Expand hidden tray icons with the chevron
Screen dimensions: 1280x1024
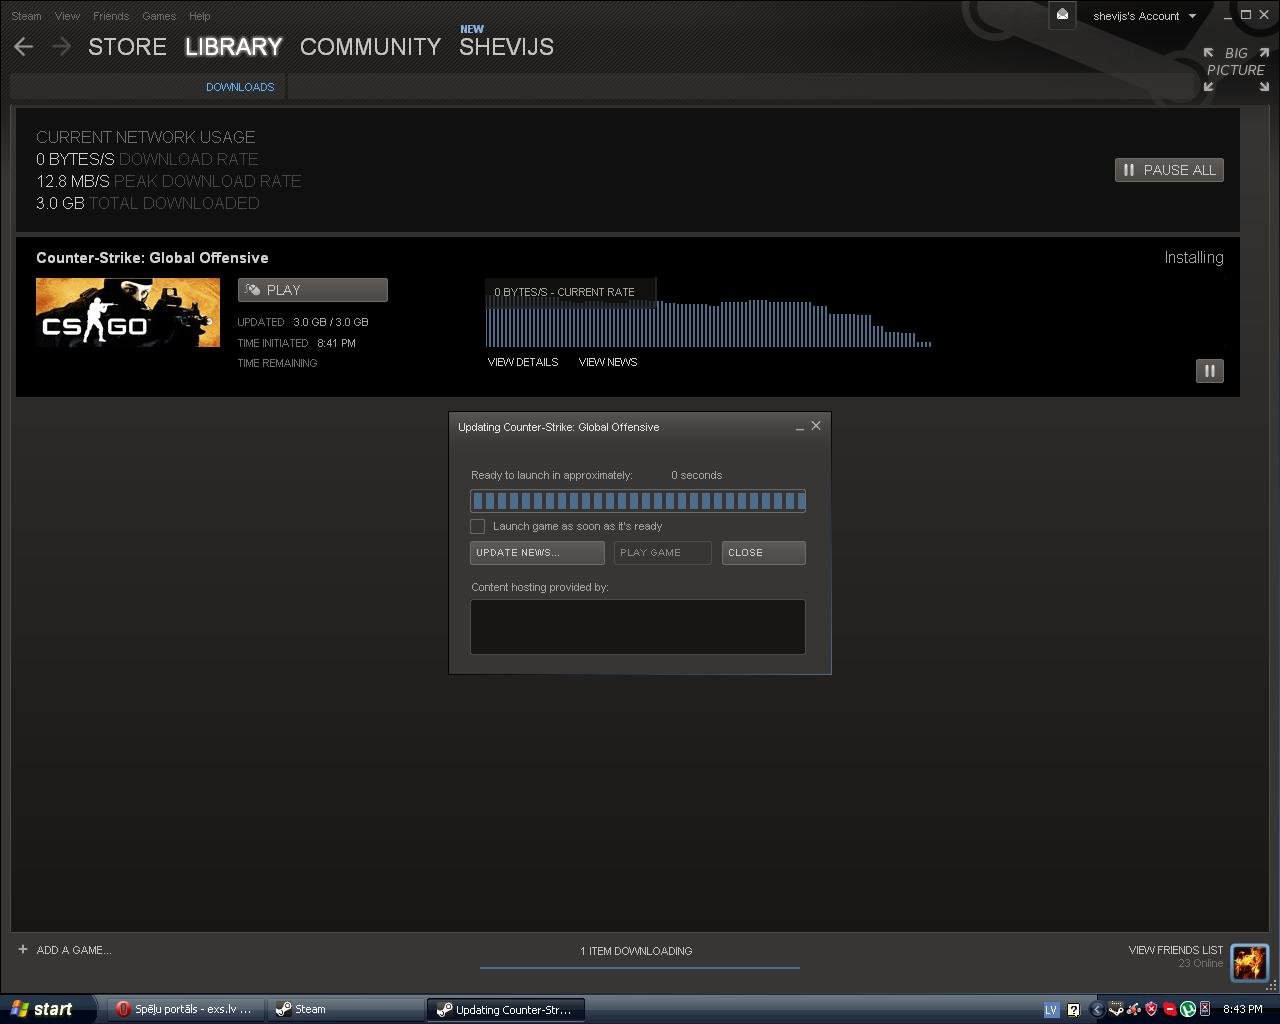coord(1097,1009)
